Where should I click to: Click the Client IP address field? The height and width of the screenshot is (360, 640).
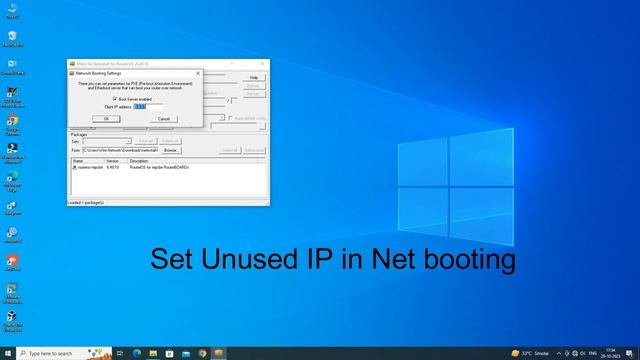(x=149, y=107)
